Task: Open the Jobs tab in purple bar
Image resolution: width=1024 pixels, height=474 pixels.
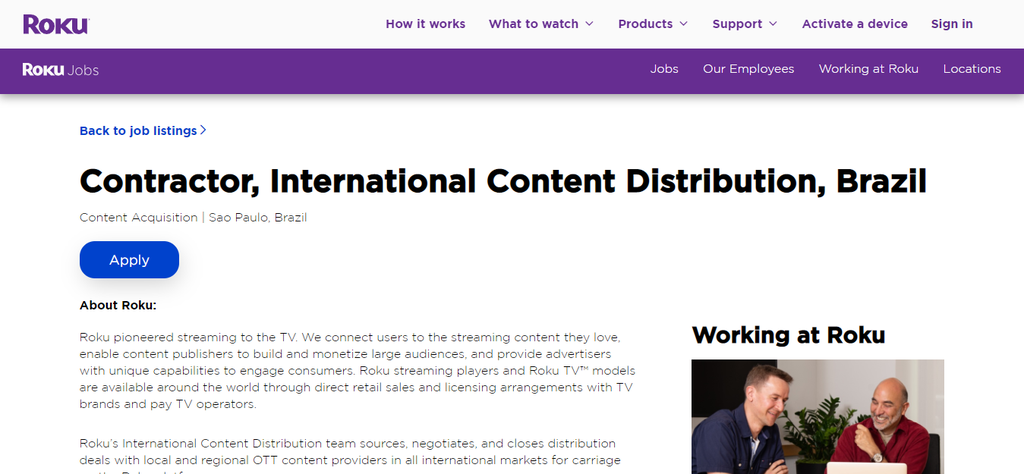Action: coord(664,69)
